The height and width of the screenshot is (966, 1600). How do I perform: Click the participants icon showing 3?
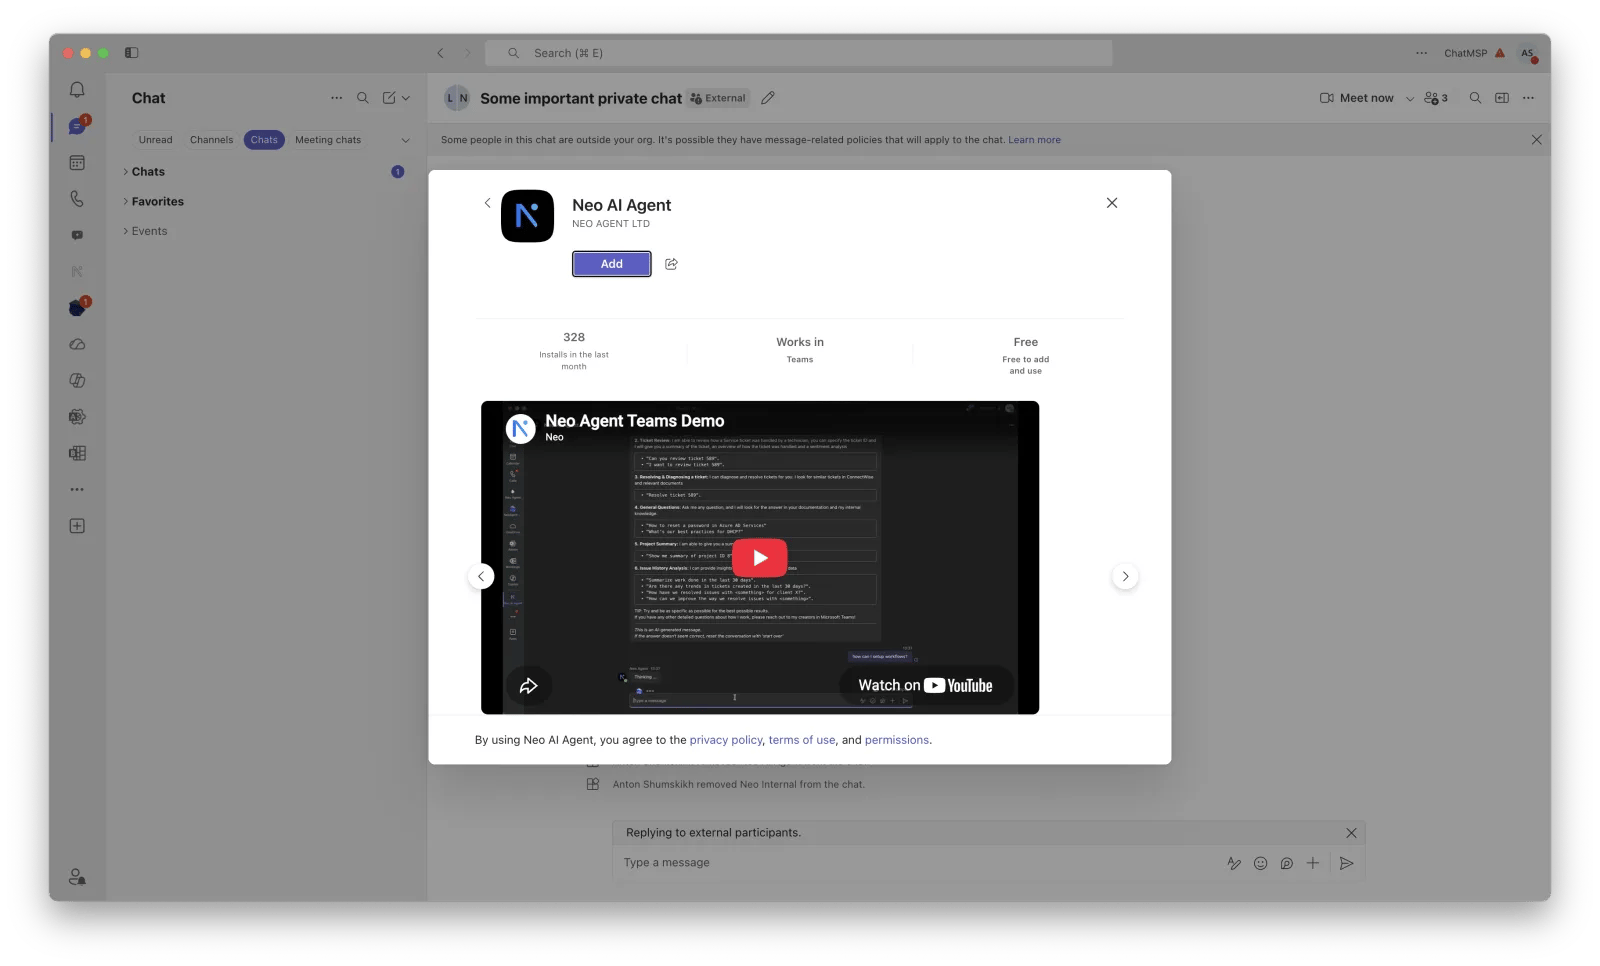[1436, 98]
